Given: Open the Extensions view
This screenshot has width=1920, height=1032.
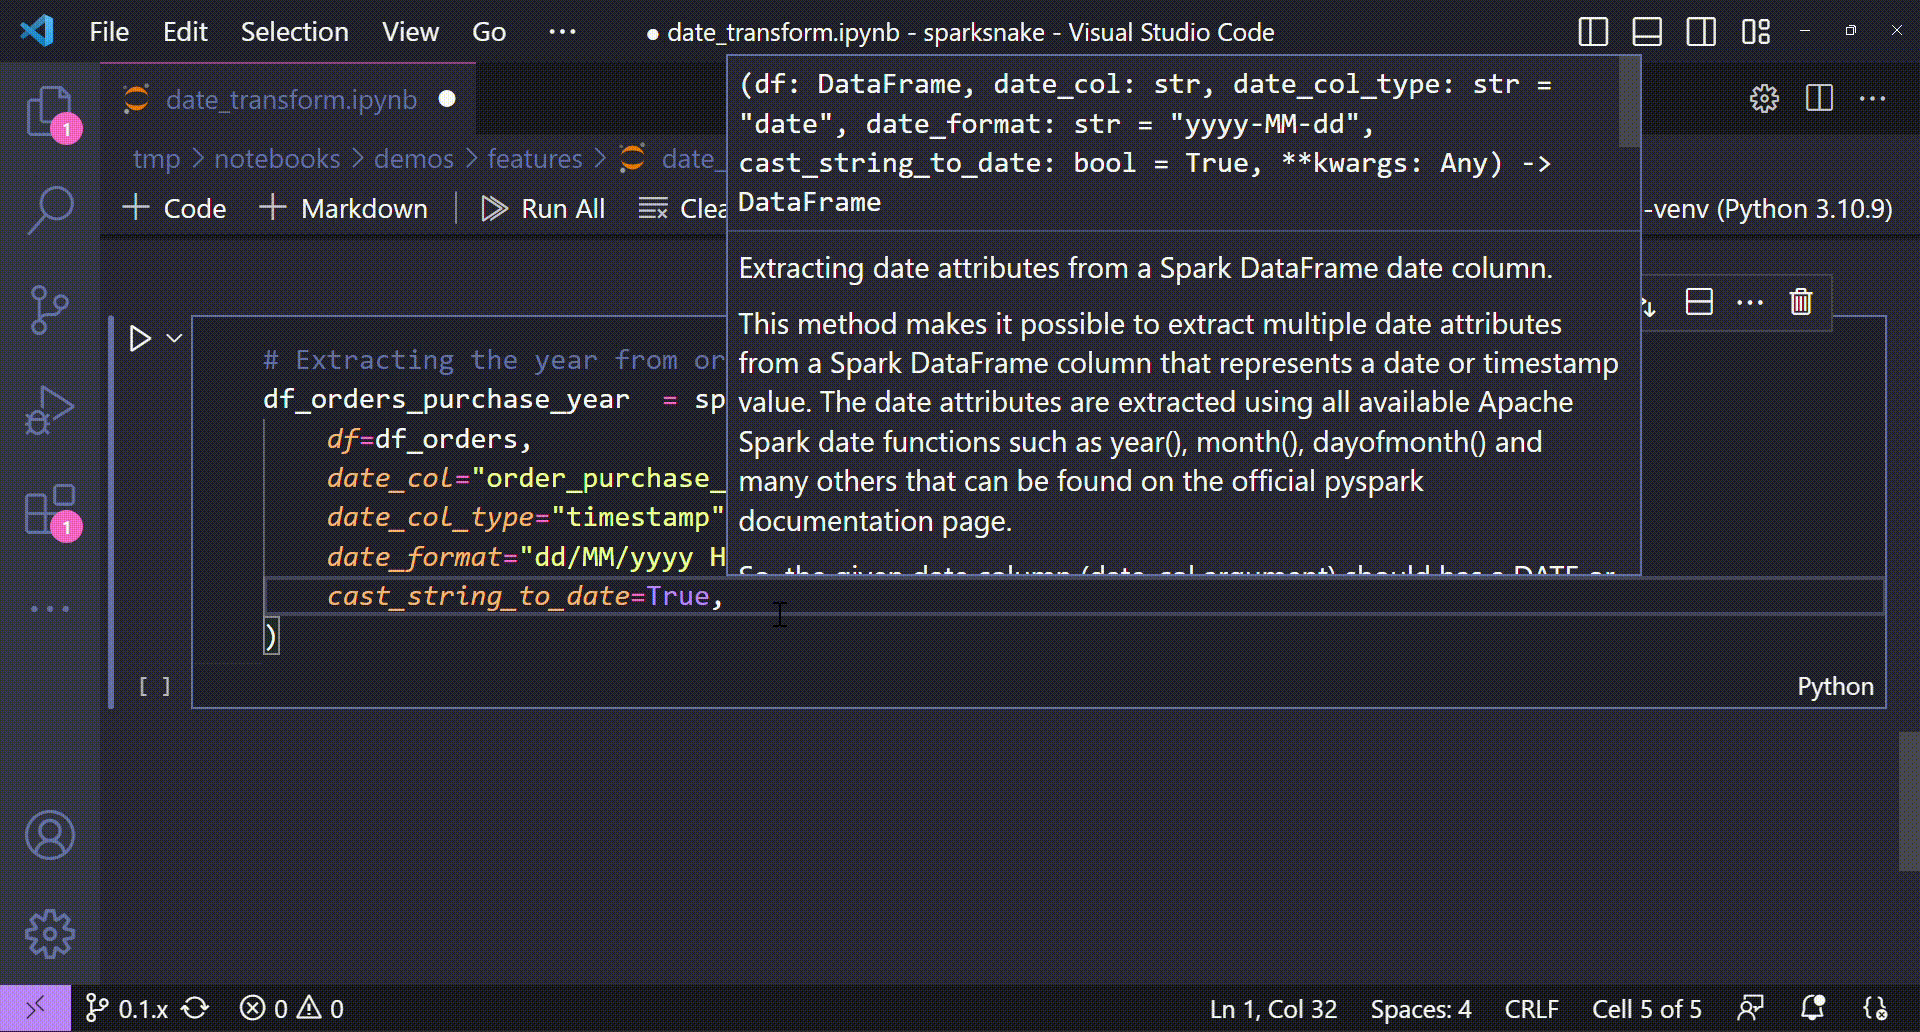Looking at the screenshot, I should click(x=50, y=510).
